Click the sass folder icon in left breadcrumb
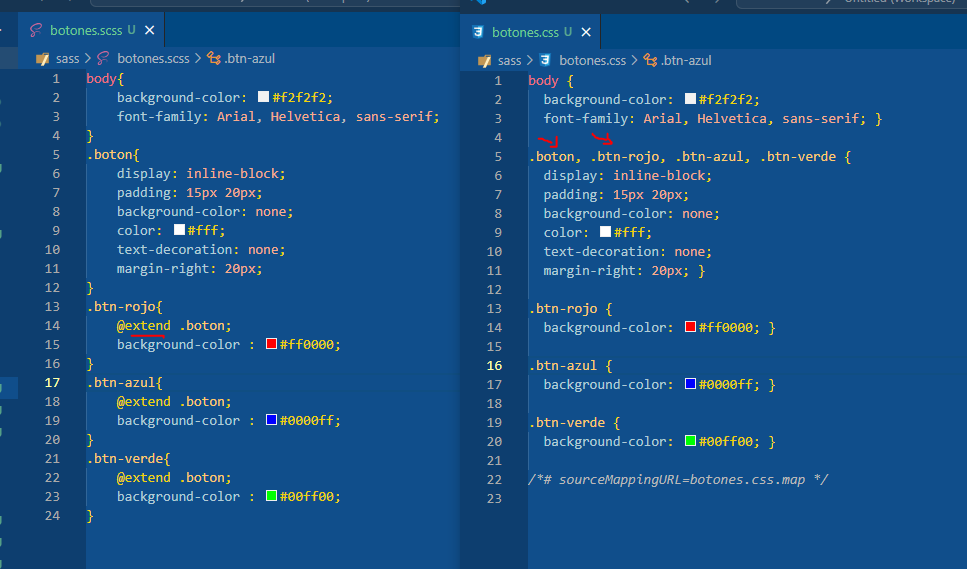The image size is (967, 569). [43, 59]
